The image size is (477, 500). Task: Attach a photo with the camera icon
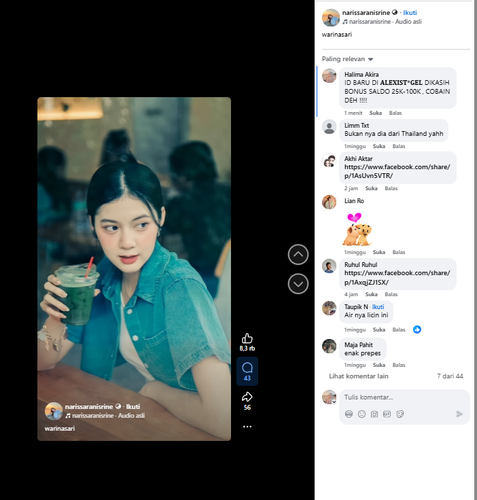click(x=374, y=414)
